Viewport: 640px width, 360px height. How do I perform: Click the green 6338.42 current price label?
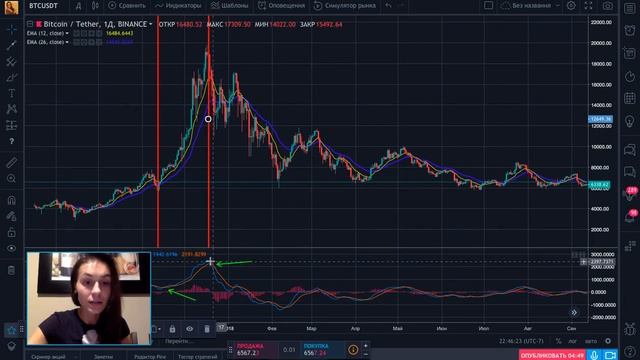click(599, 185)
